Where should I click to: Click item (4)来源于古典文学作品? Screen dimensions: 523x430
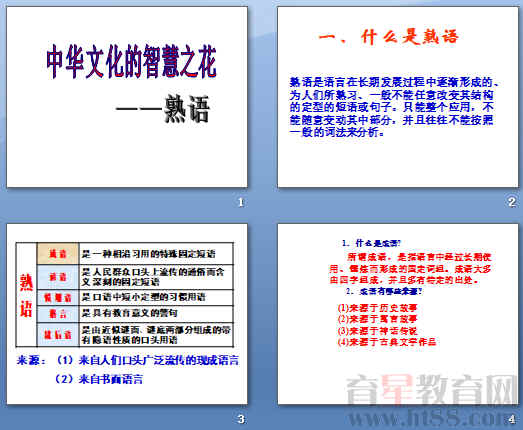tap(387, 342)
